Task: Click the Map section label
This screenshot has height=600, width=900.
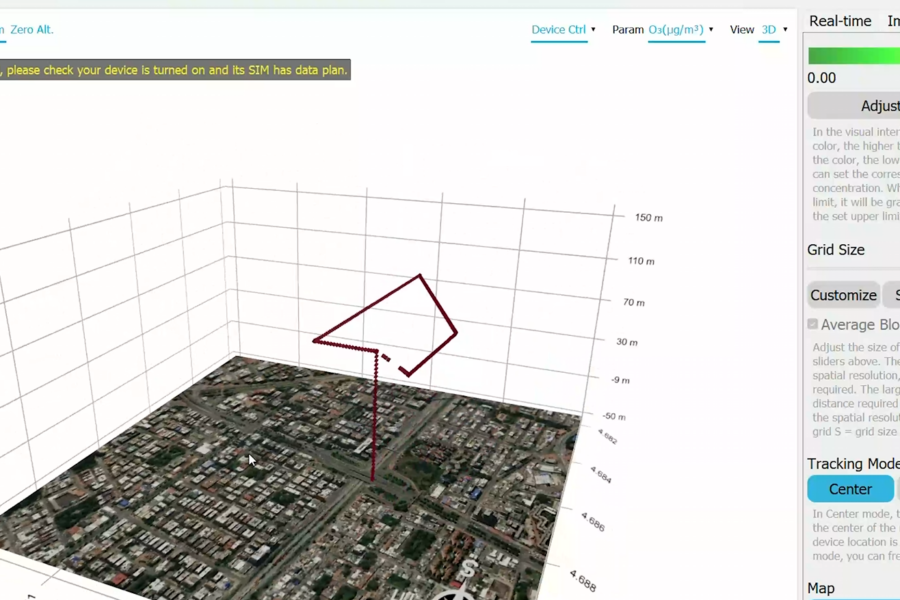Action: point(821,588)
